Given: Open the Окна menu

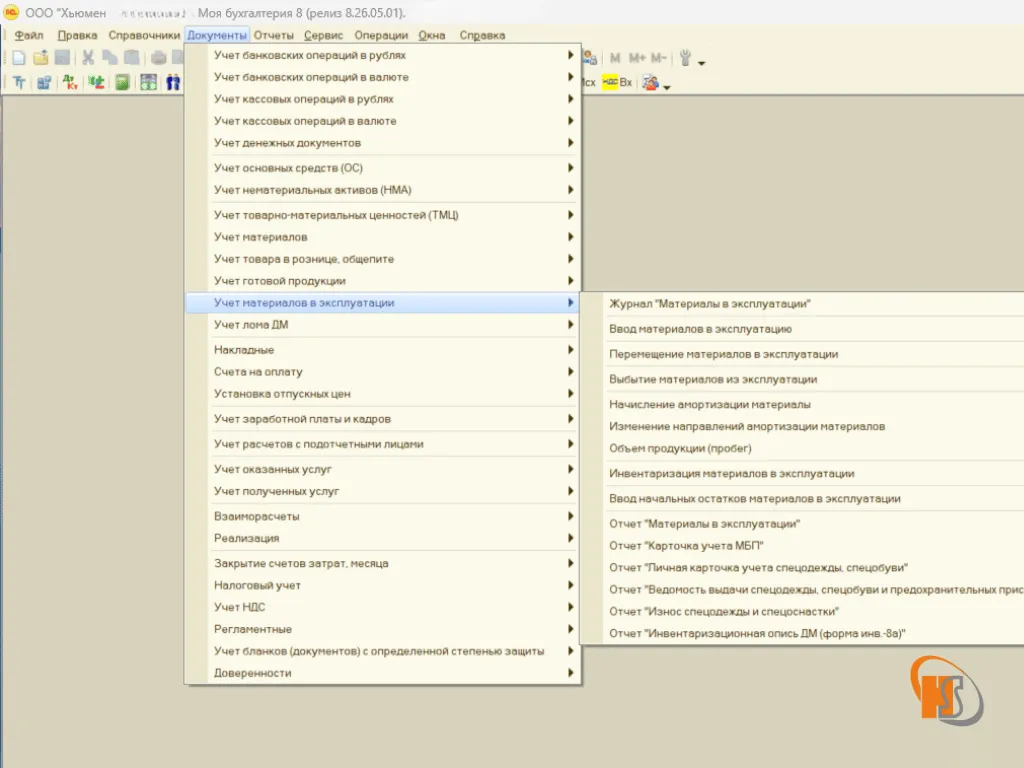Looking at the screenshot, I should (432, 35).
